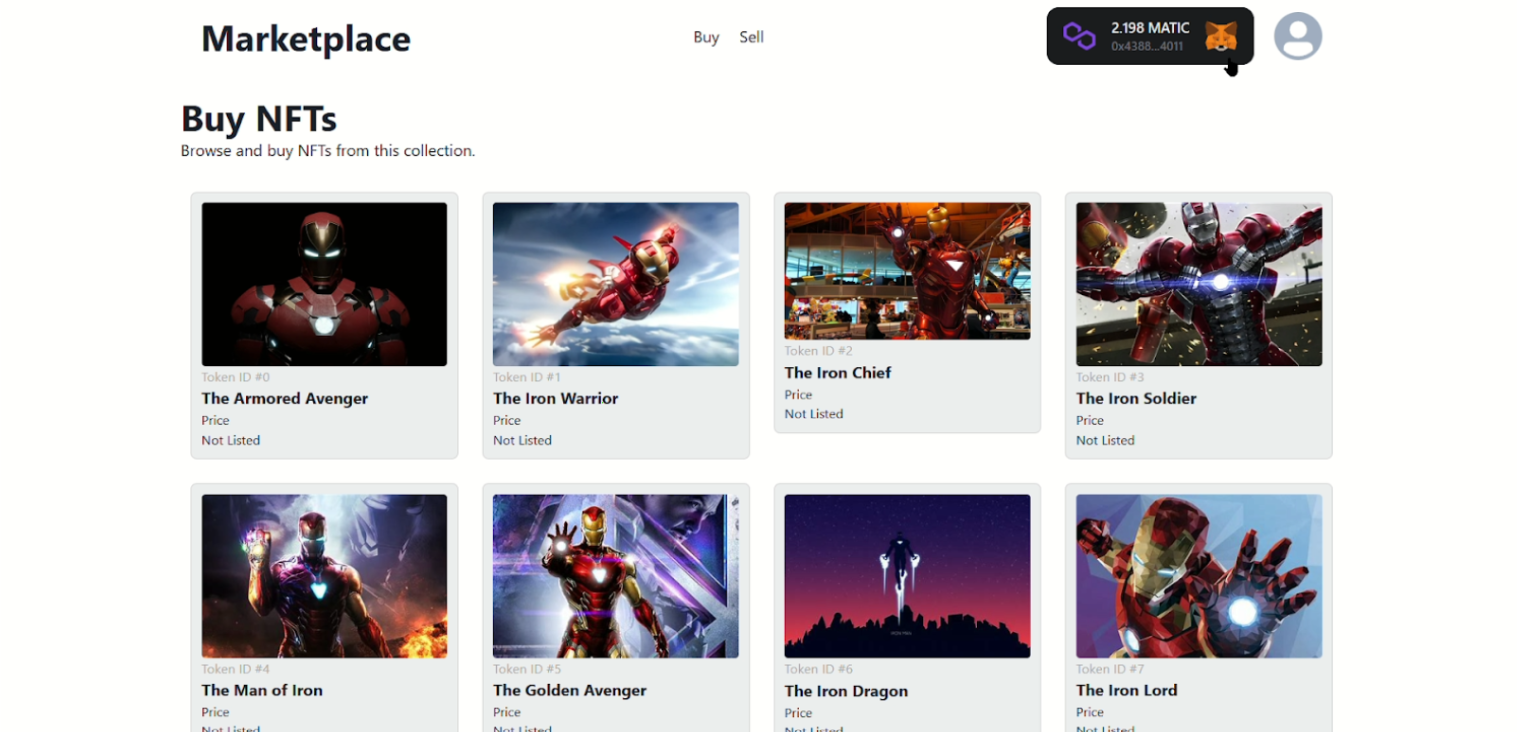This screenshot has height=732, width=1517.
Task: Click the Marketplace logo title
Action: pos(306,39)
